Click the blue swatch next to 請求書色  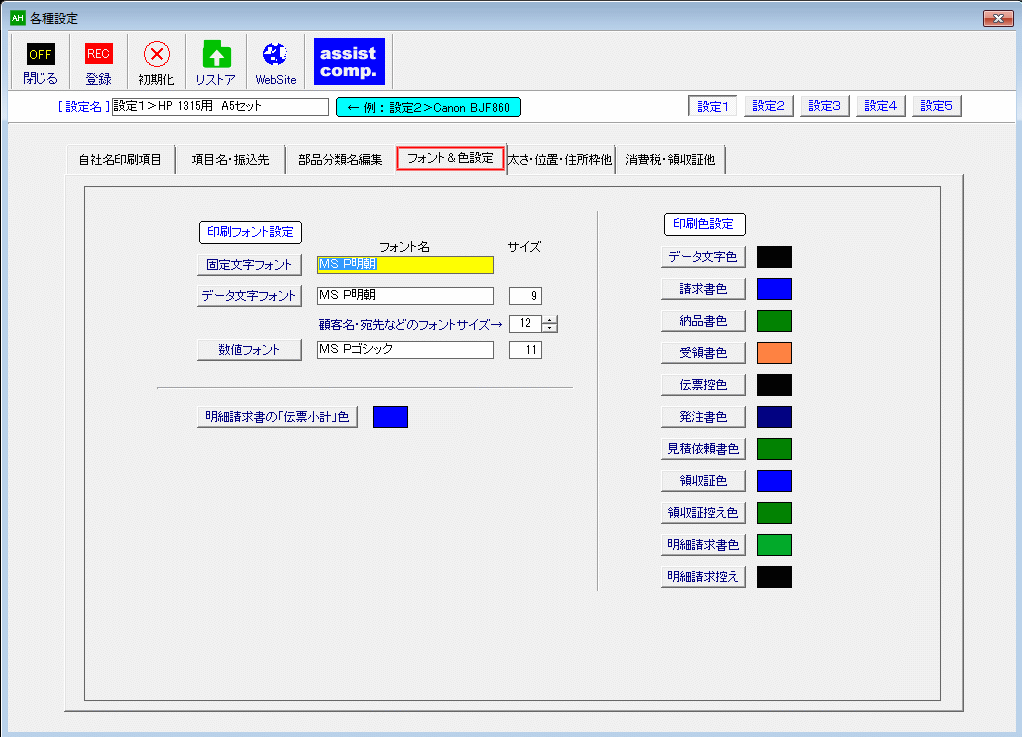[x=778, y=288]
